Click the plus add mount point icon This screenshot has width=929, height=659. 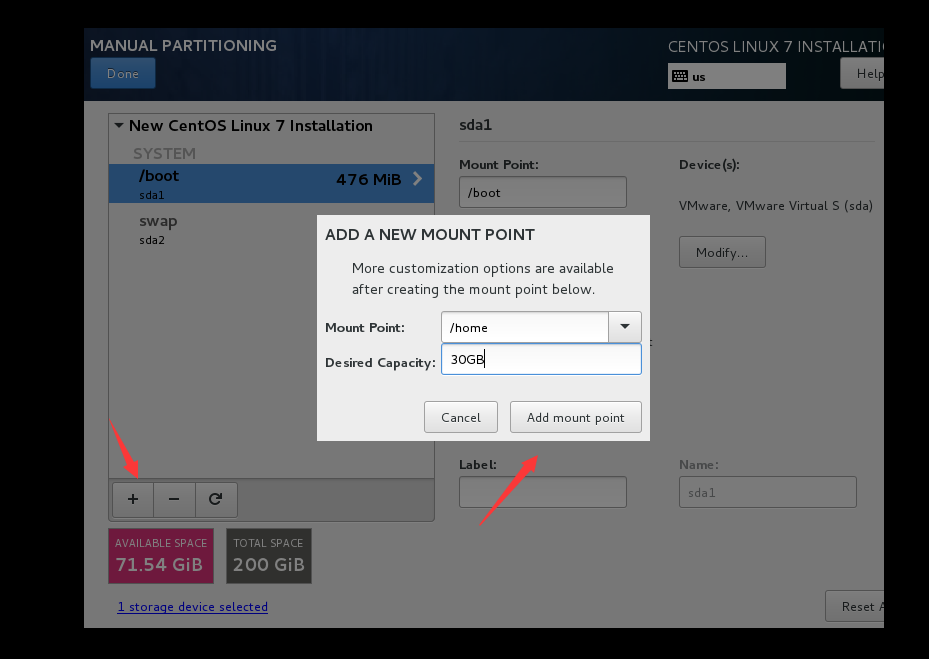[133, 499]
